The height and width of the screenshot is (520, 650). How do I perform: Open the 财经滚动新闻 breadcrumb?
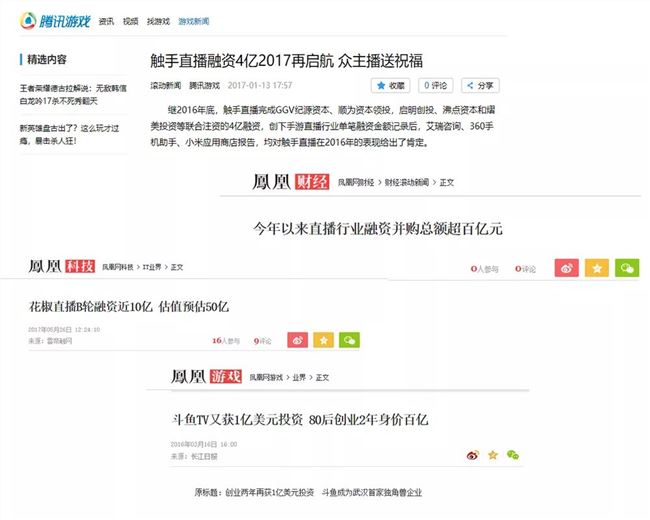tap(407, 182)
